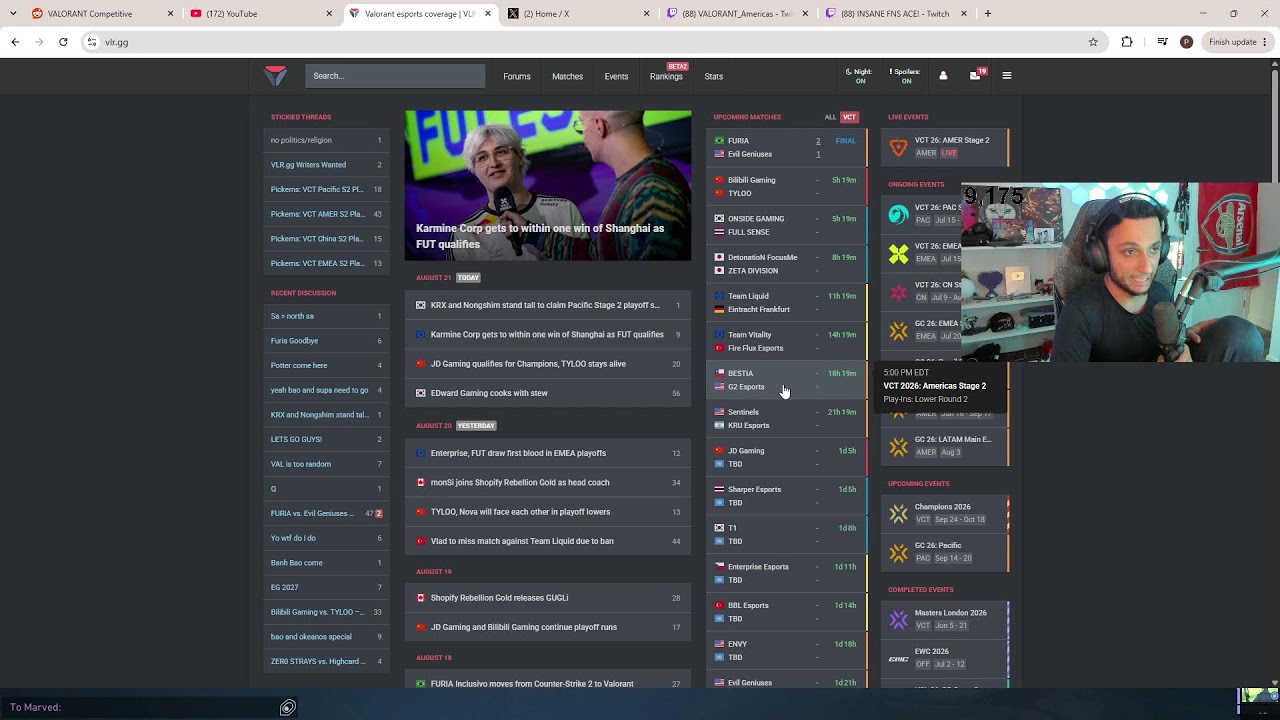Open the Sentinels vs KRU Esports match

click(x=786, y=418)
